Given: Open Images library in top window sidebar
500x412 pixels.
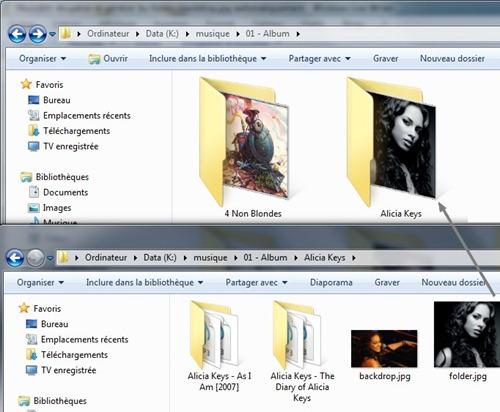Looking at the screenshot, I should (49, 208).
